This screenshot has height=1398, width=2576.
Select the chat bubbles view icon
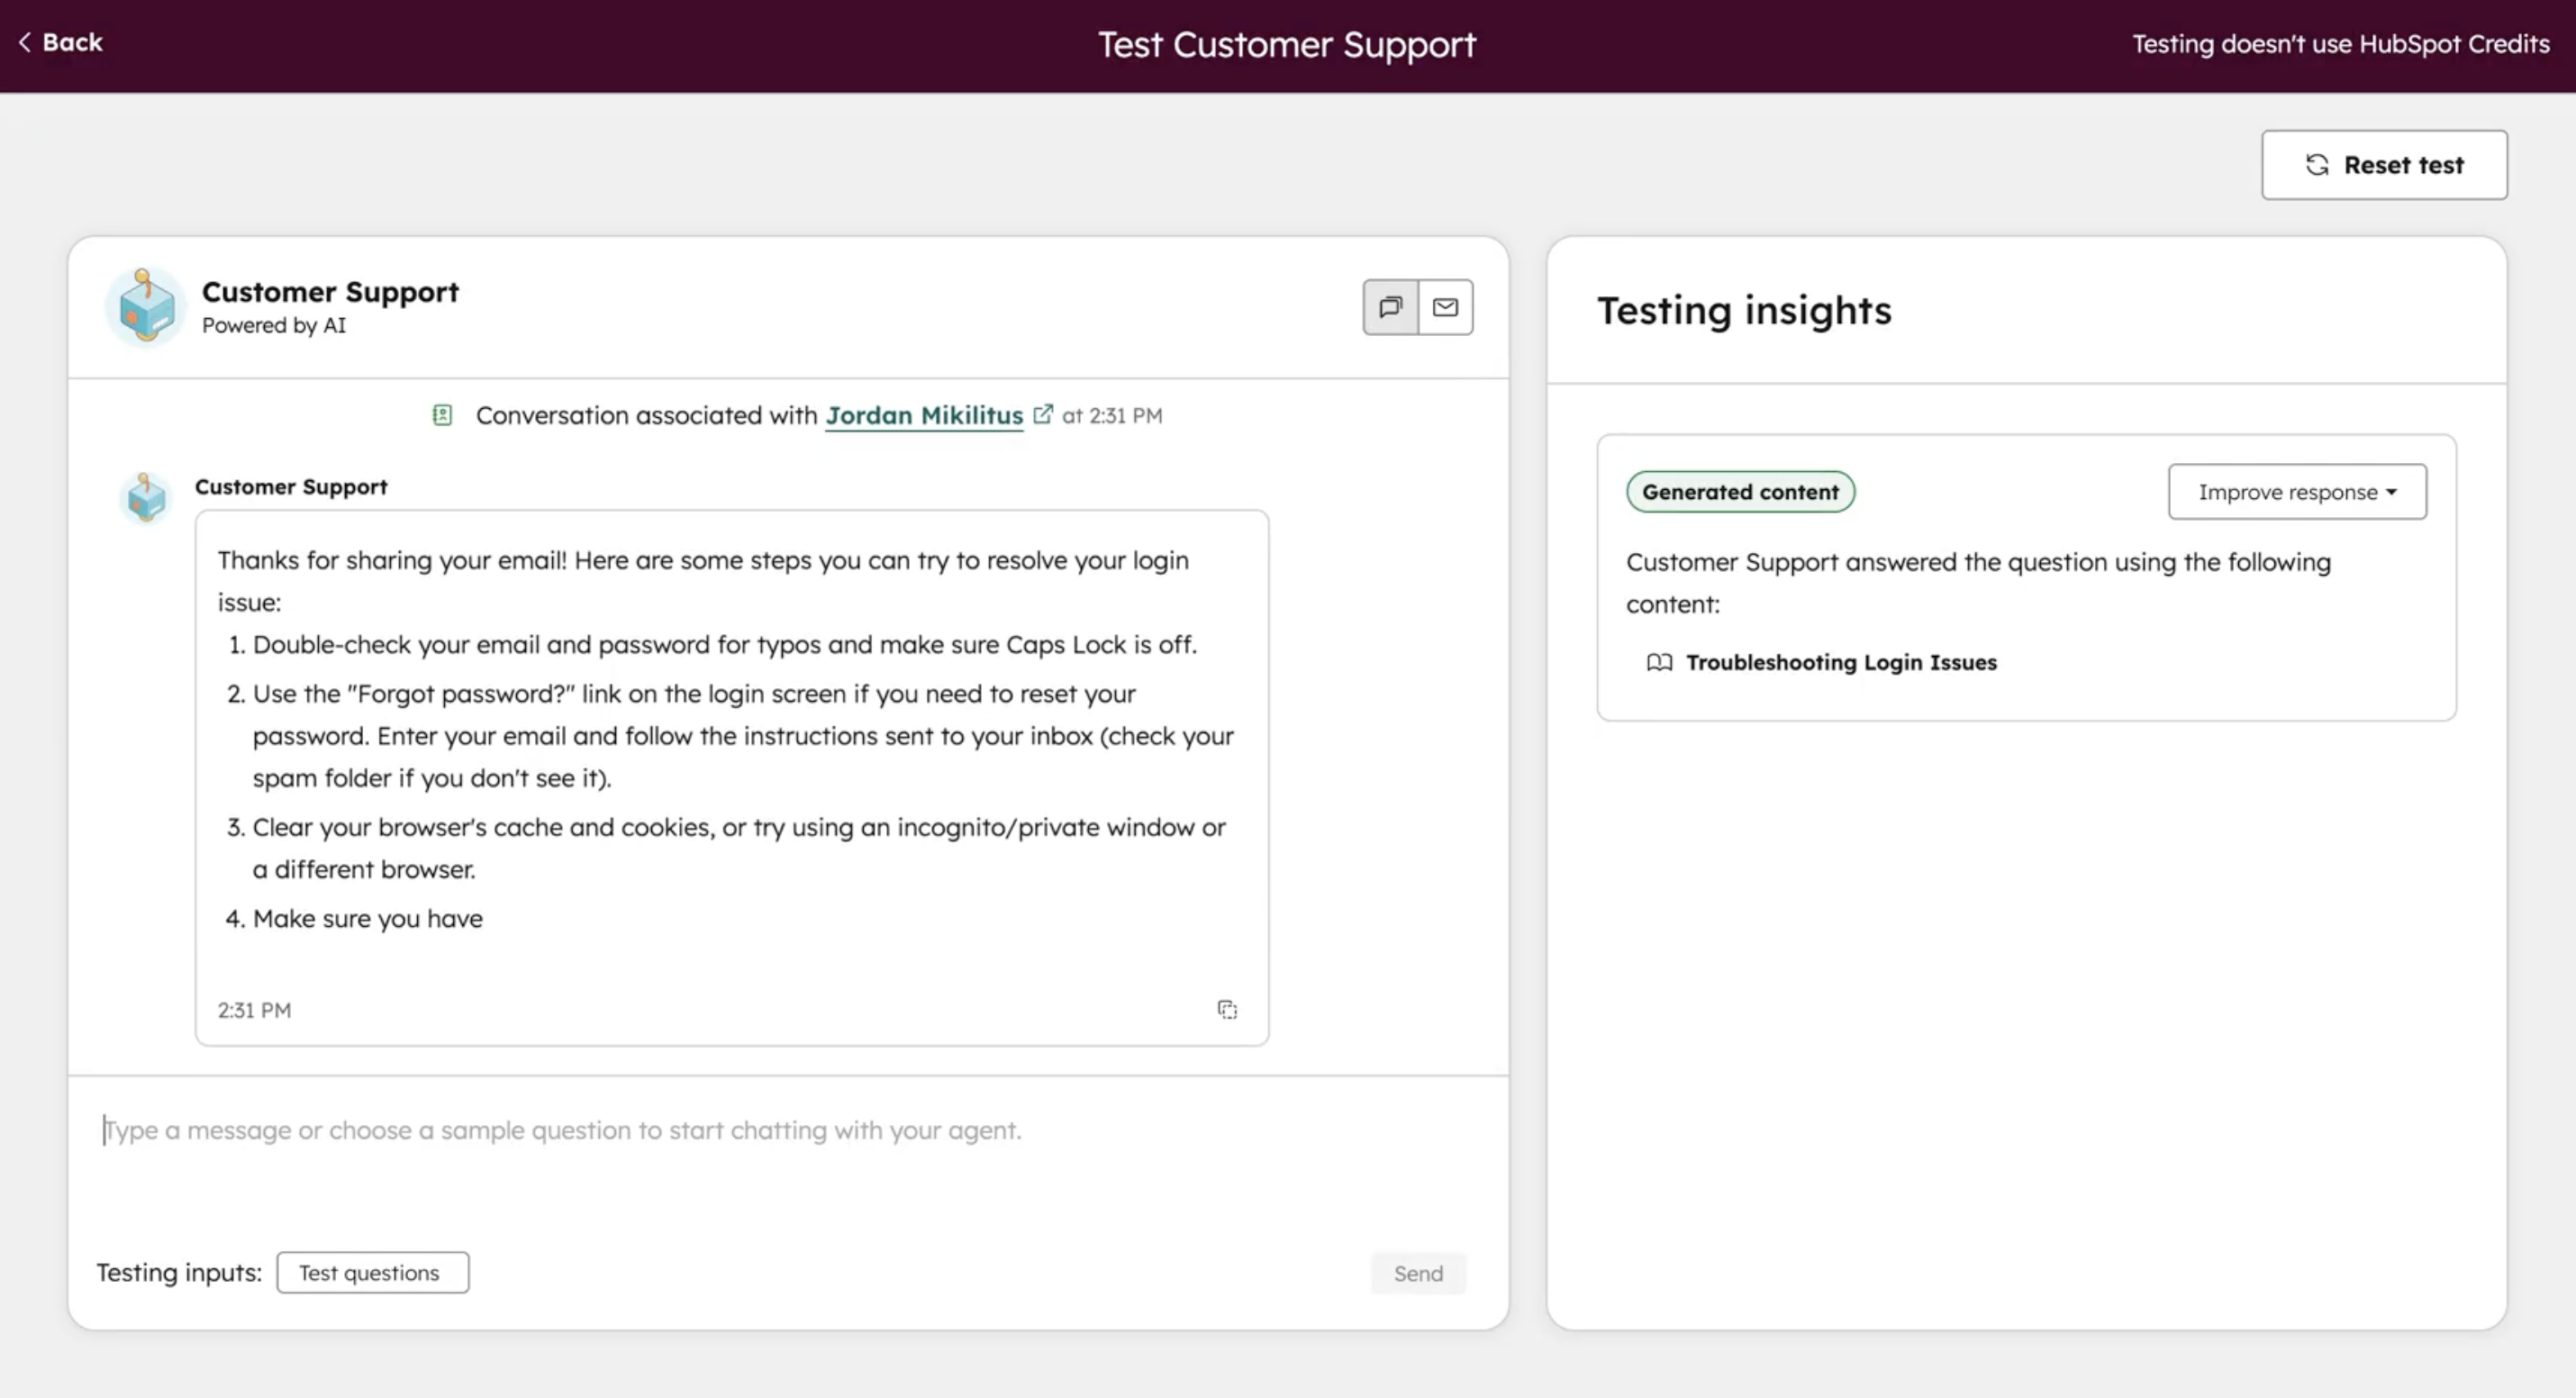[1389, 307]
